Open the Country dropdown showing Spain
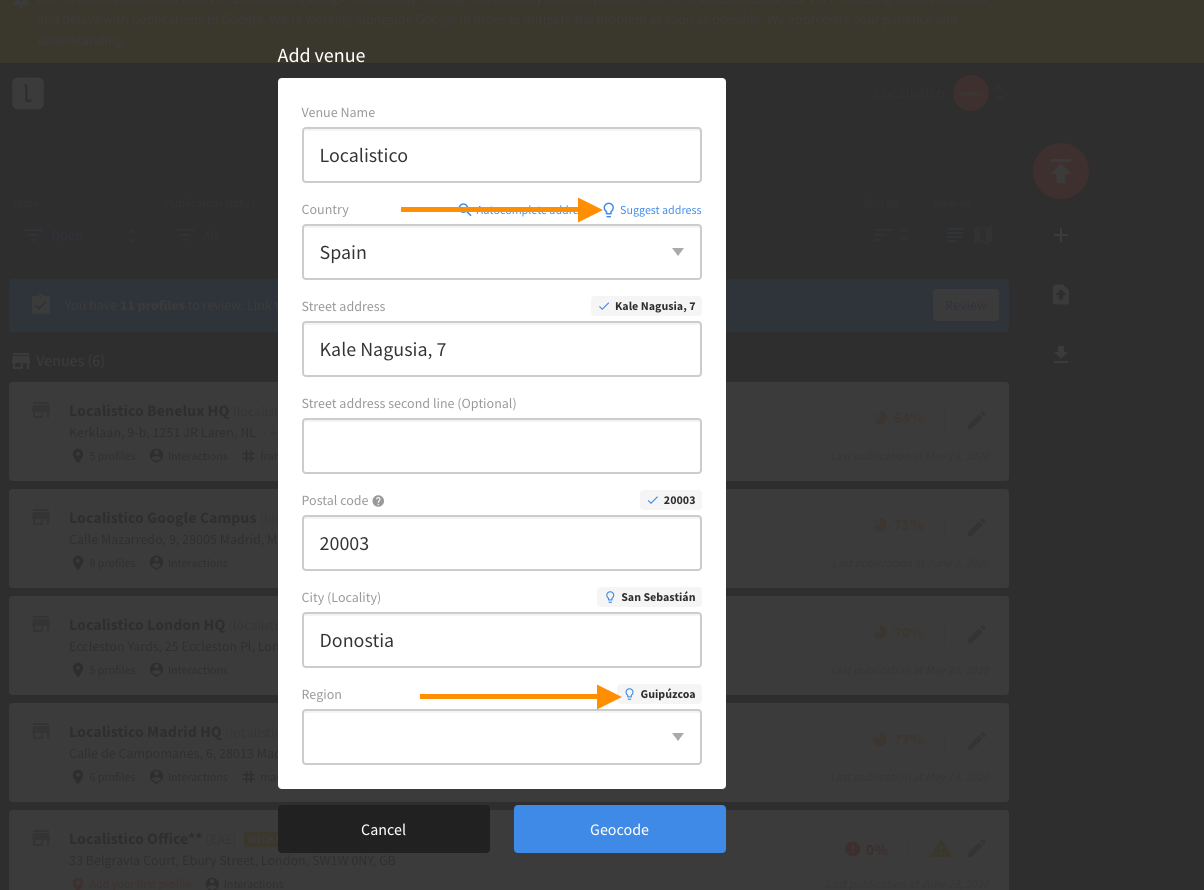The width and height of the screenshot is (1204, 890). (x=502, y=252)
